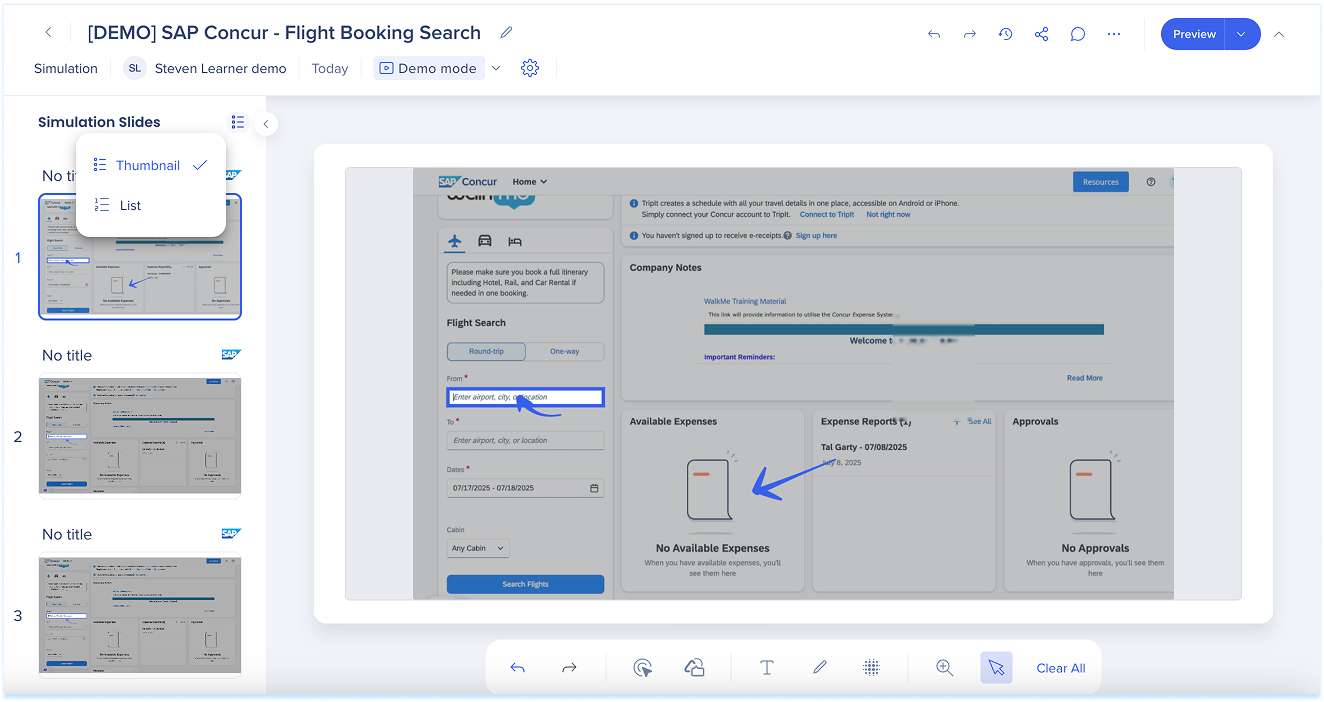Open settings gear next to Demo mode
This screenshot has width=1324, height=702.
point(530,68)
